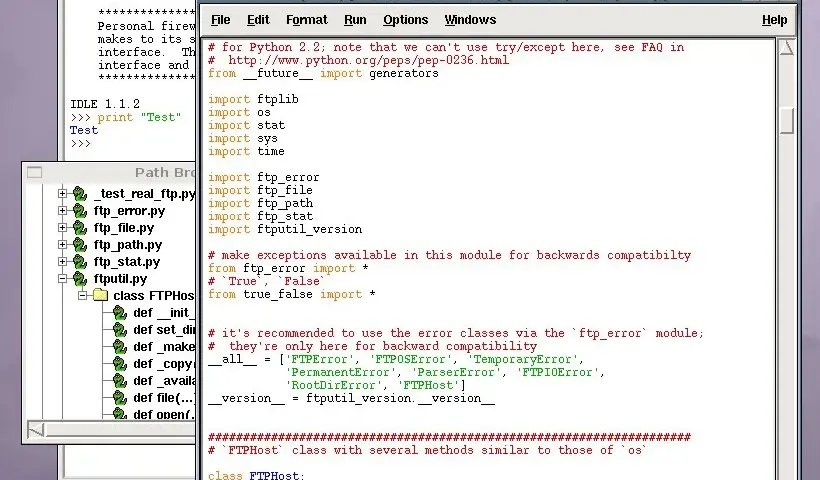The height and width of the screenshot is (480, 820).
Task: Click Python icon beside ftp_error.py
Action: pos(79,211)
